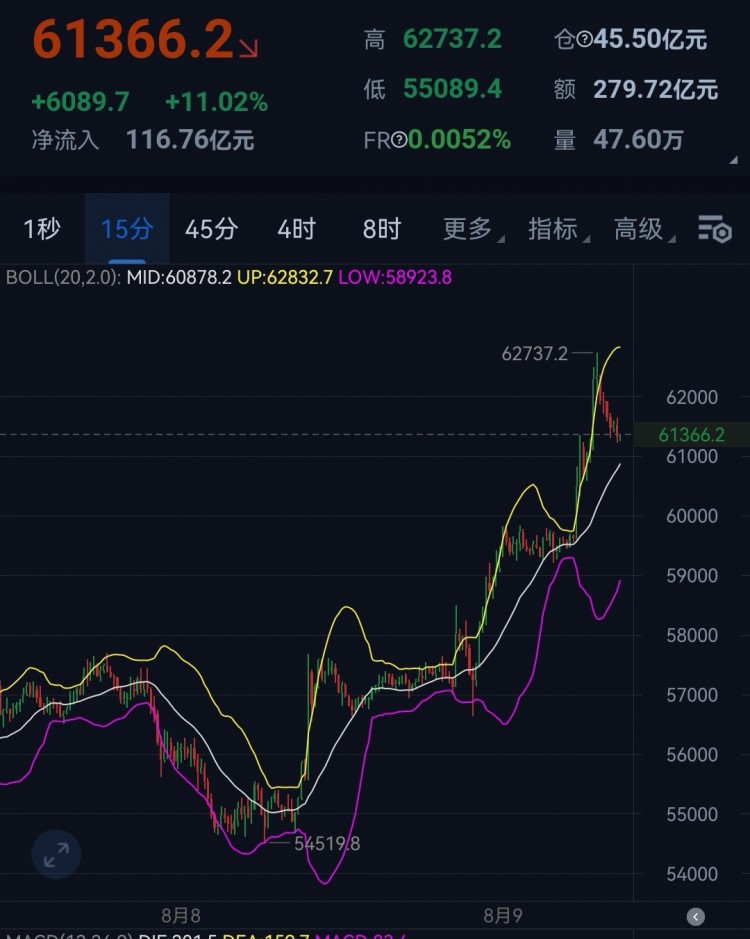Switch to the 8时 timeframe
The height and width of the screenshot is (939, 750).
pos(382,229)
